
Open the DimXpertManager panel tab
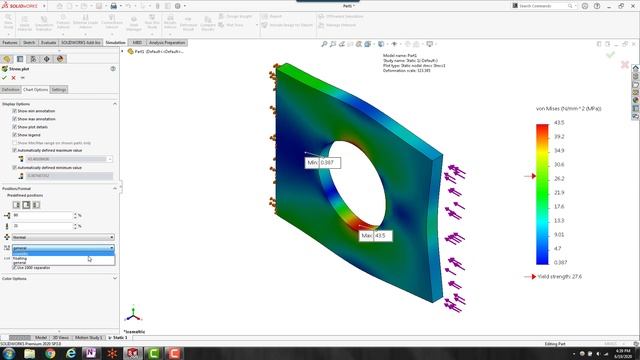[47, 59]
